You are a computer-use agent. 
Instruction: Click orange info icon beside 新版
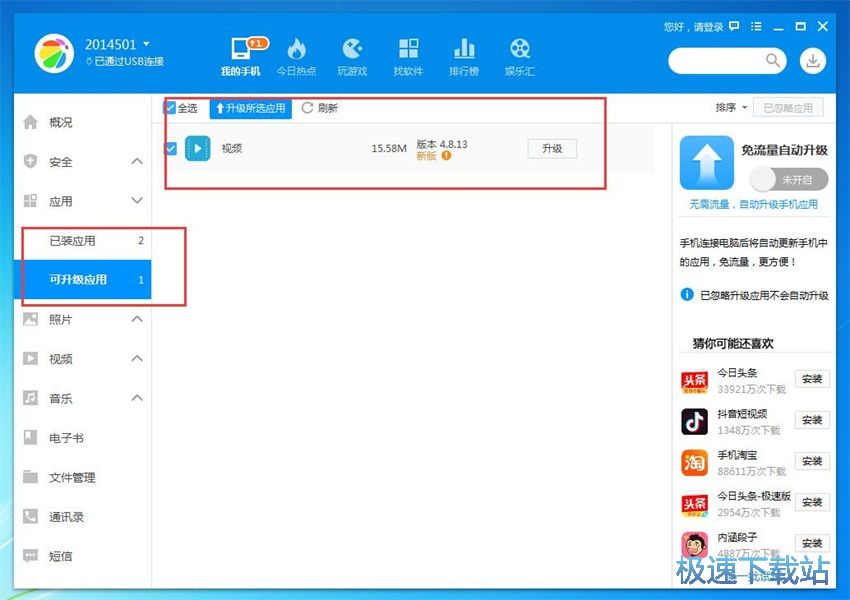[446, 156]
